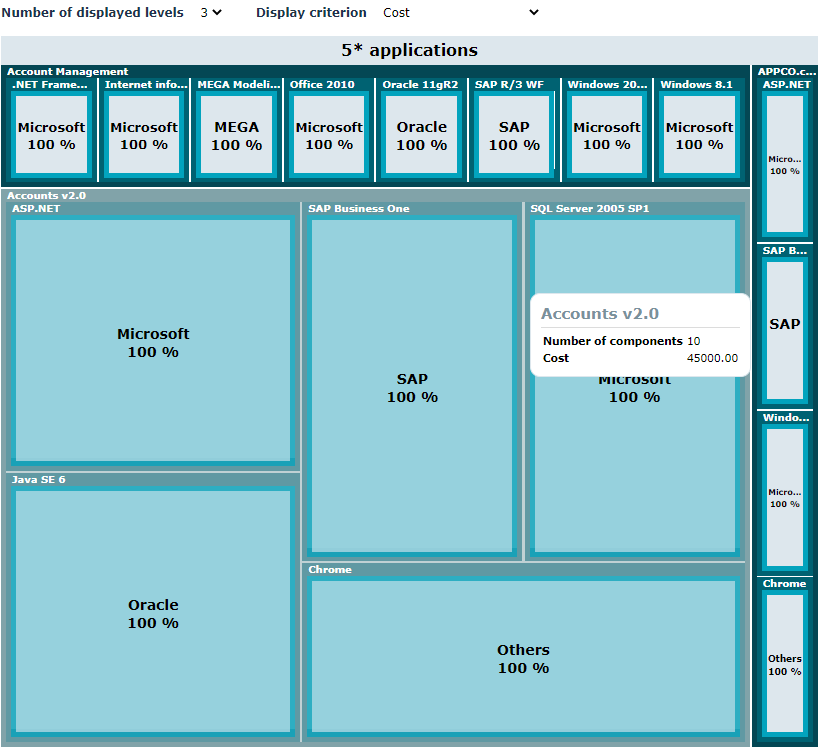Screen dimensions: 823x749
Task: Select the Microsoft tile under Office 2010
Action: point(329,136)
